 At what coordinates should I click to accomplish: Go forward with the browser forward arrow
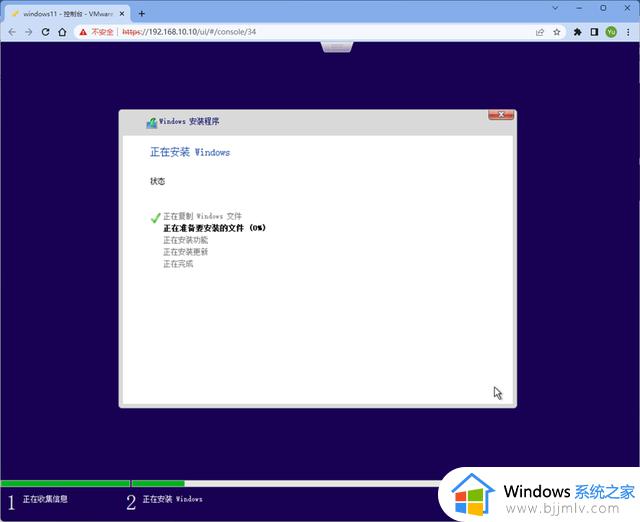point(29,32)
